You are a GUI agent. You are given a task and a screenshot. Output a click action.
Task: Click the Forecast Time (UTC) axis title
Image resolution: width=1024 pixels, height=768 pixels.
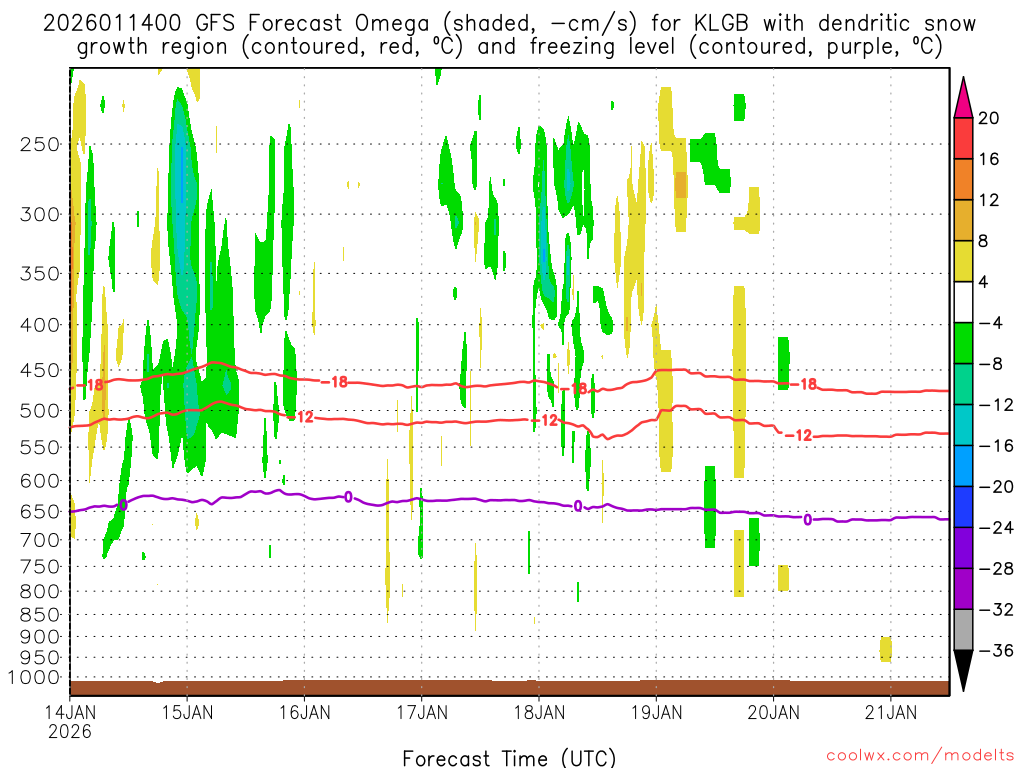[509, 758]
